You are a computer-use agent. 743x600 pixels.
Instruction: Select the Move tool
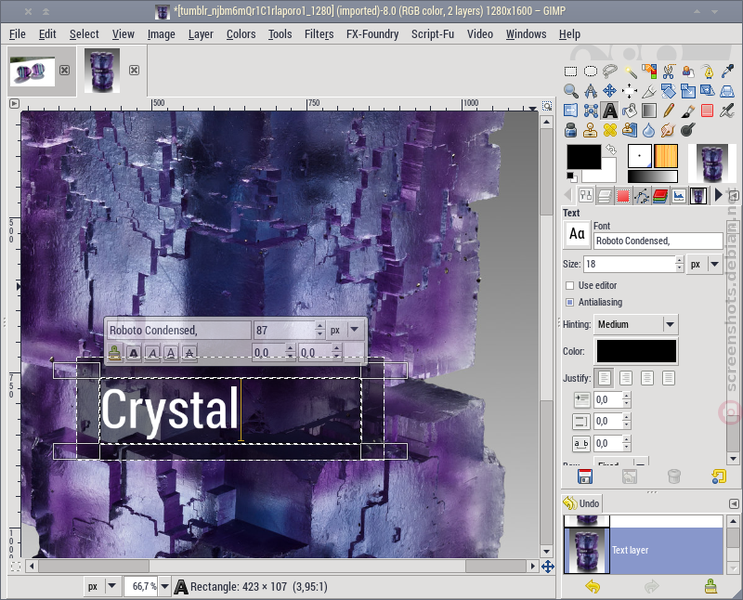pyautogui.click(x=610, y=91)
